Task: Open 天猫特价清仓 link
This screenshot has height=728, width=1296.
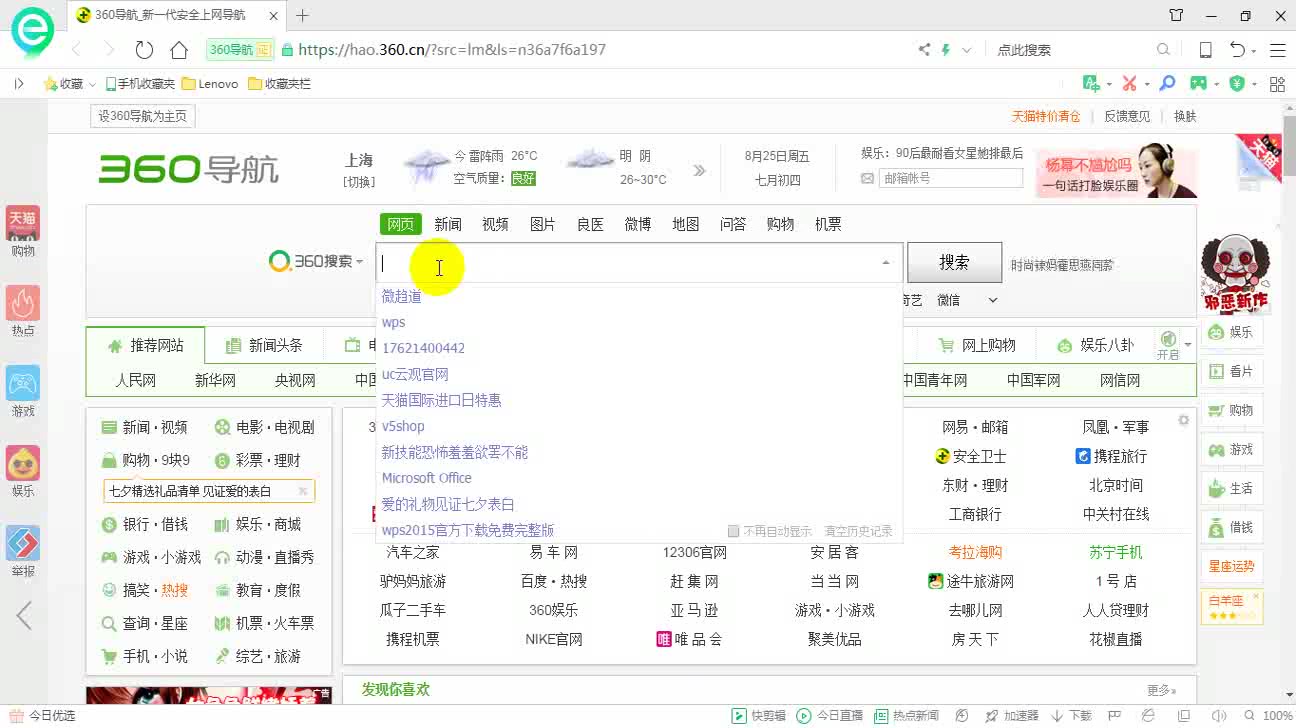Action: tap(1046, 116)
